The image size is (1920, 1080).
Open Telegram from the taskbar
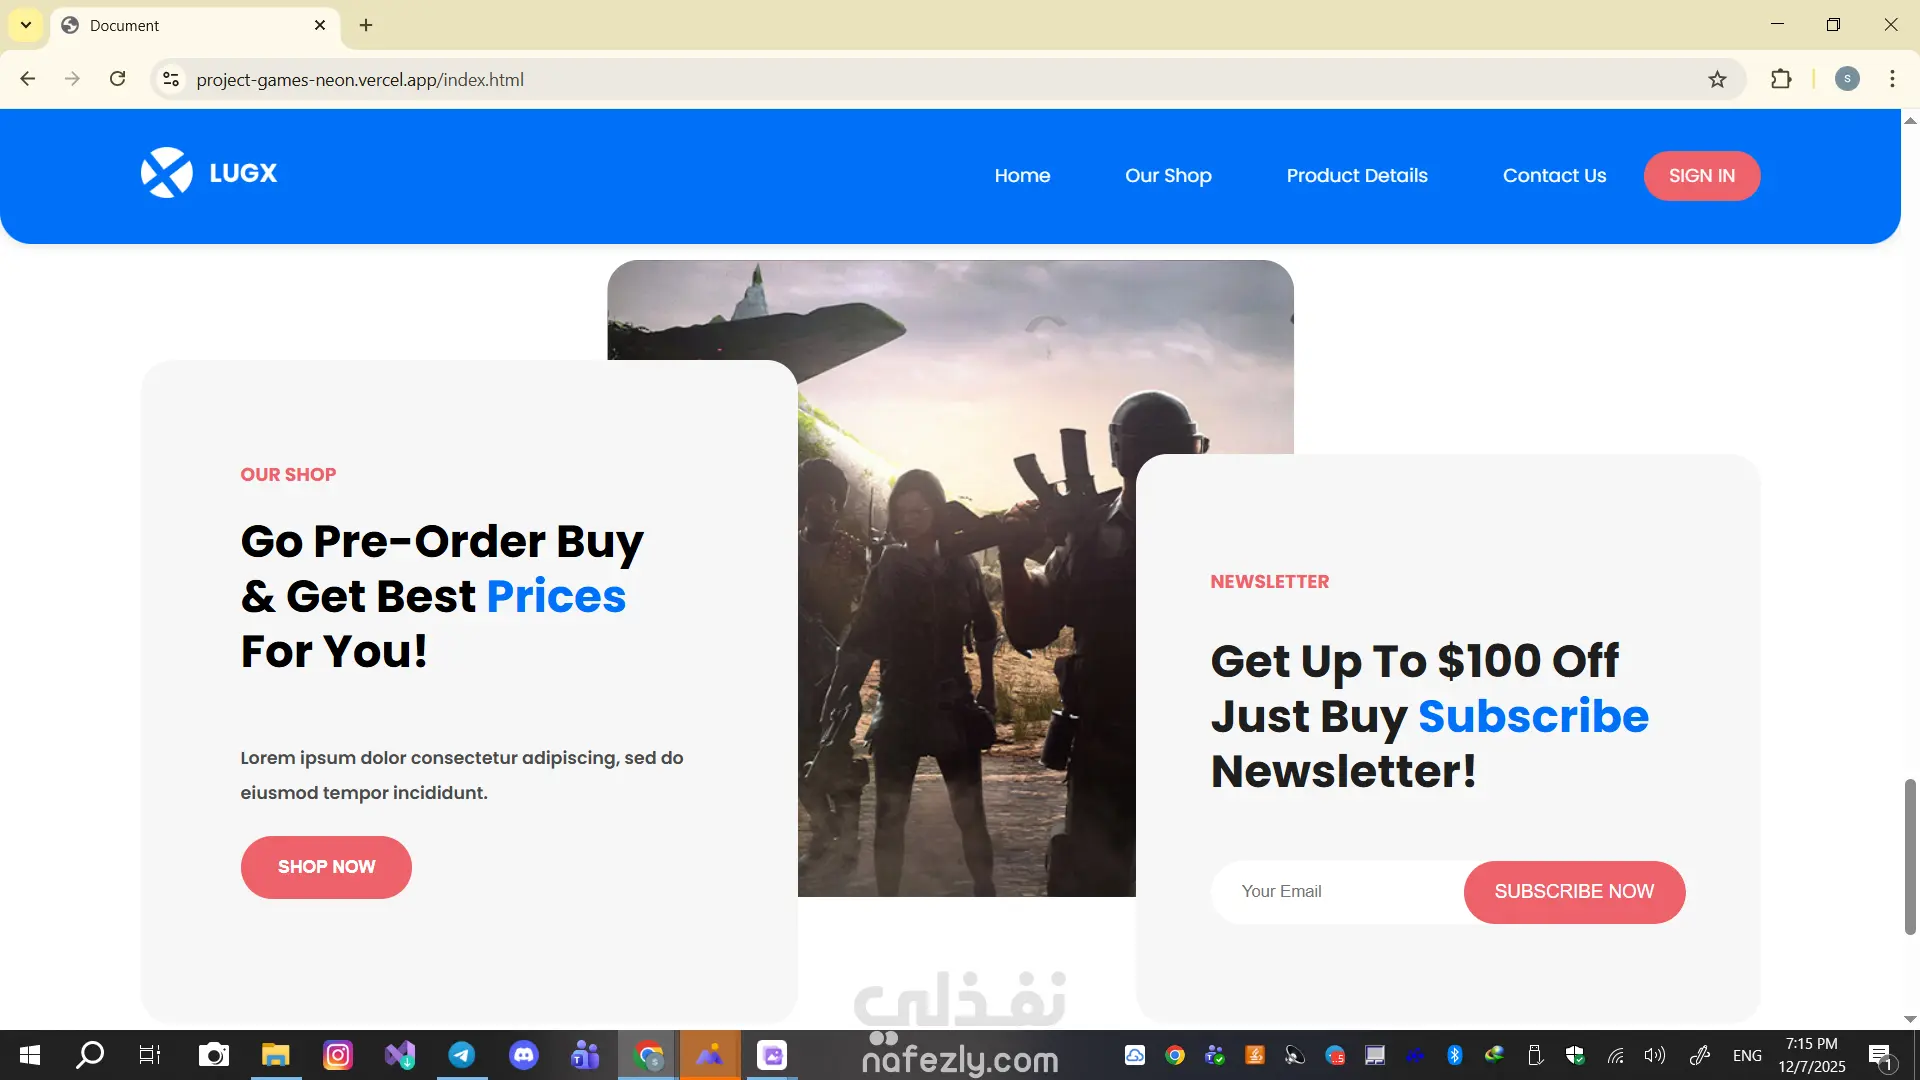tap(461, 1055)
